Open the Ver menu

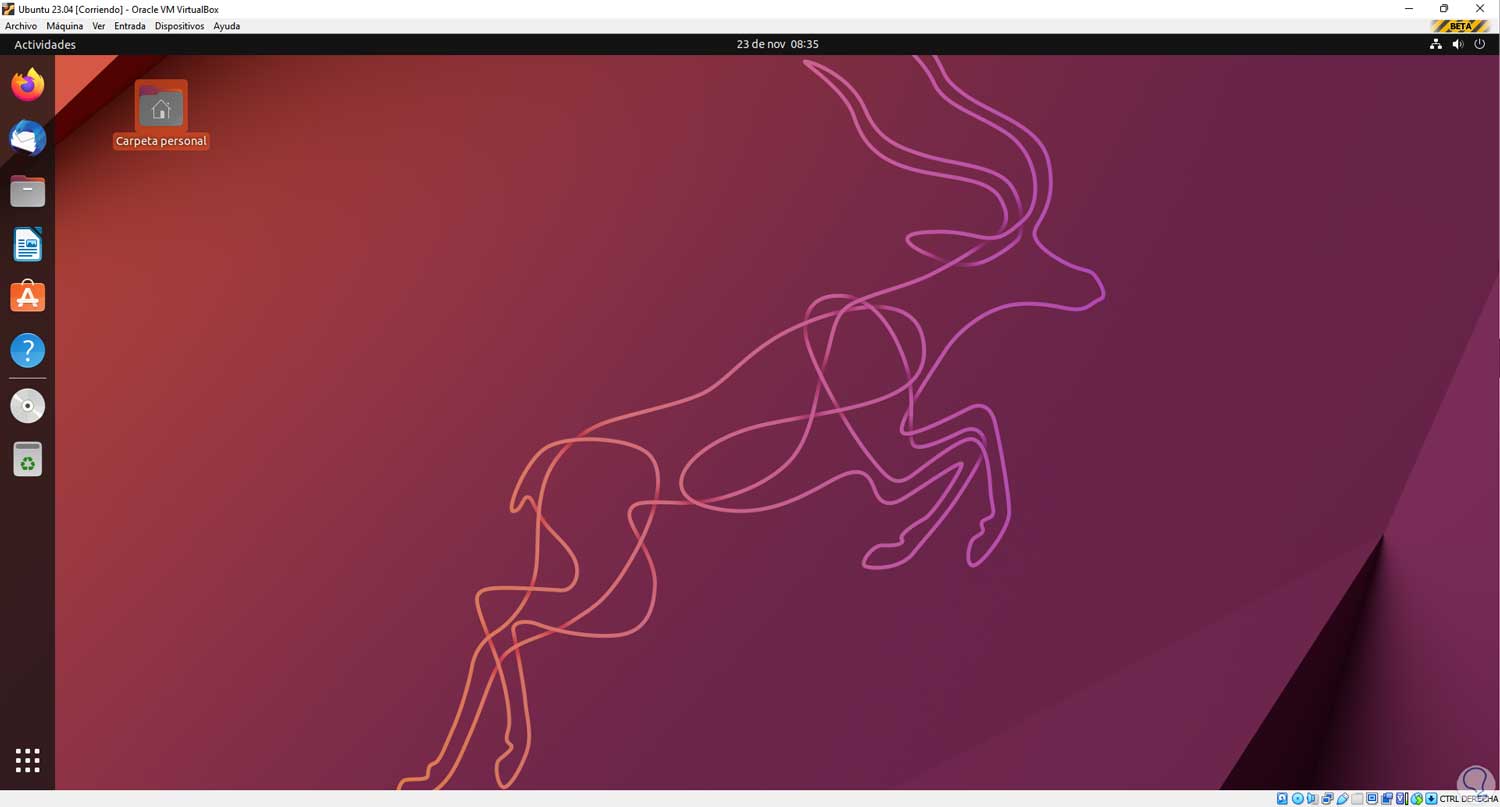pyautogui.click(x=99, y=26)
